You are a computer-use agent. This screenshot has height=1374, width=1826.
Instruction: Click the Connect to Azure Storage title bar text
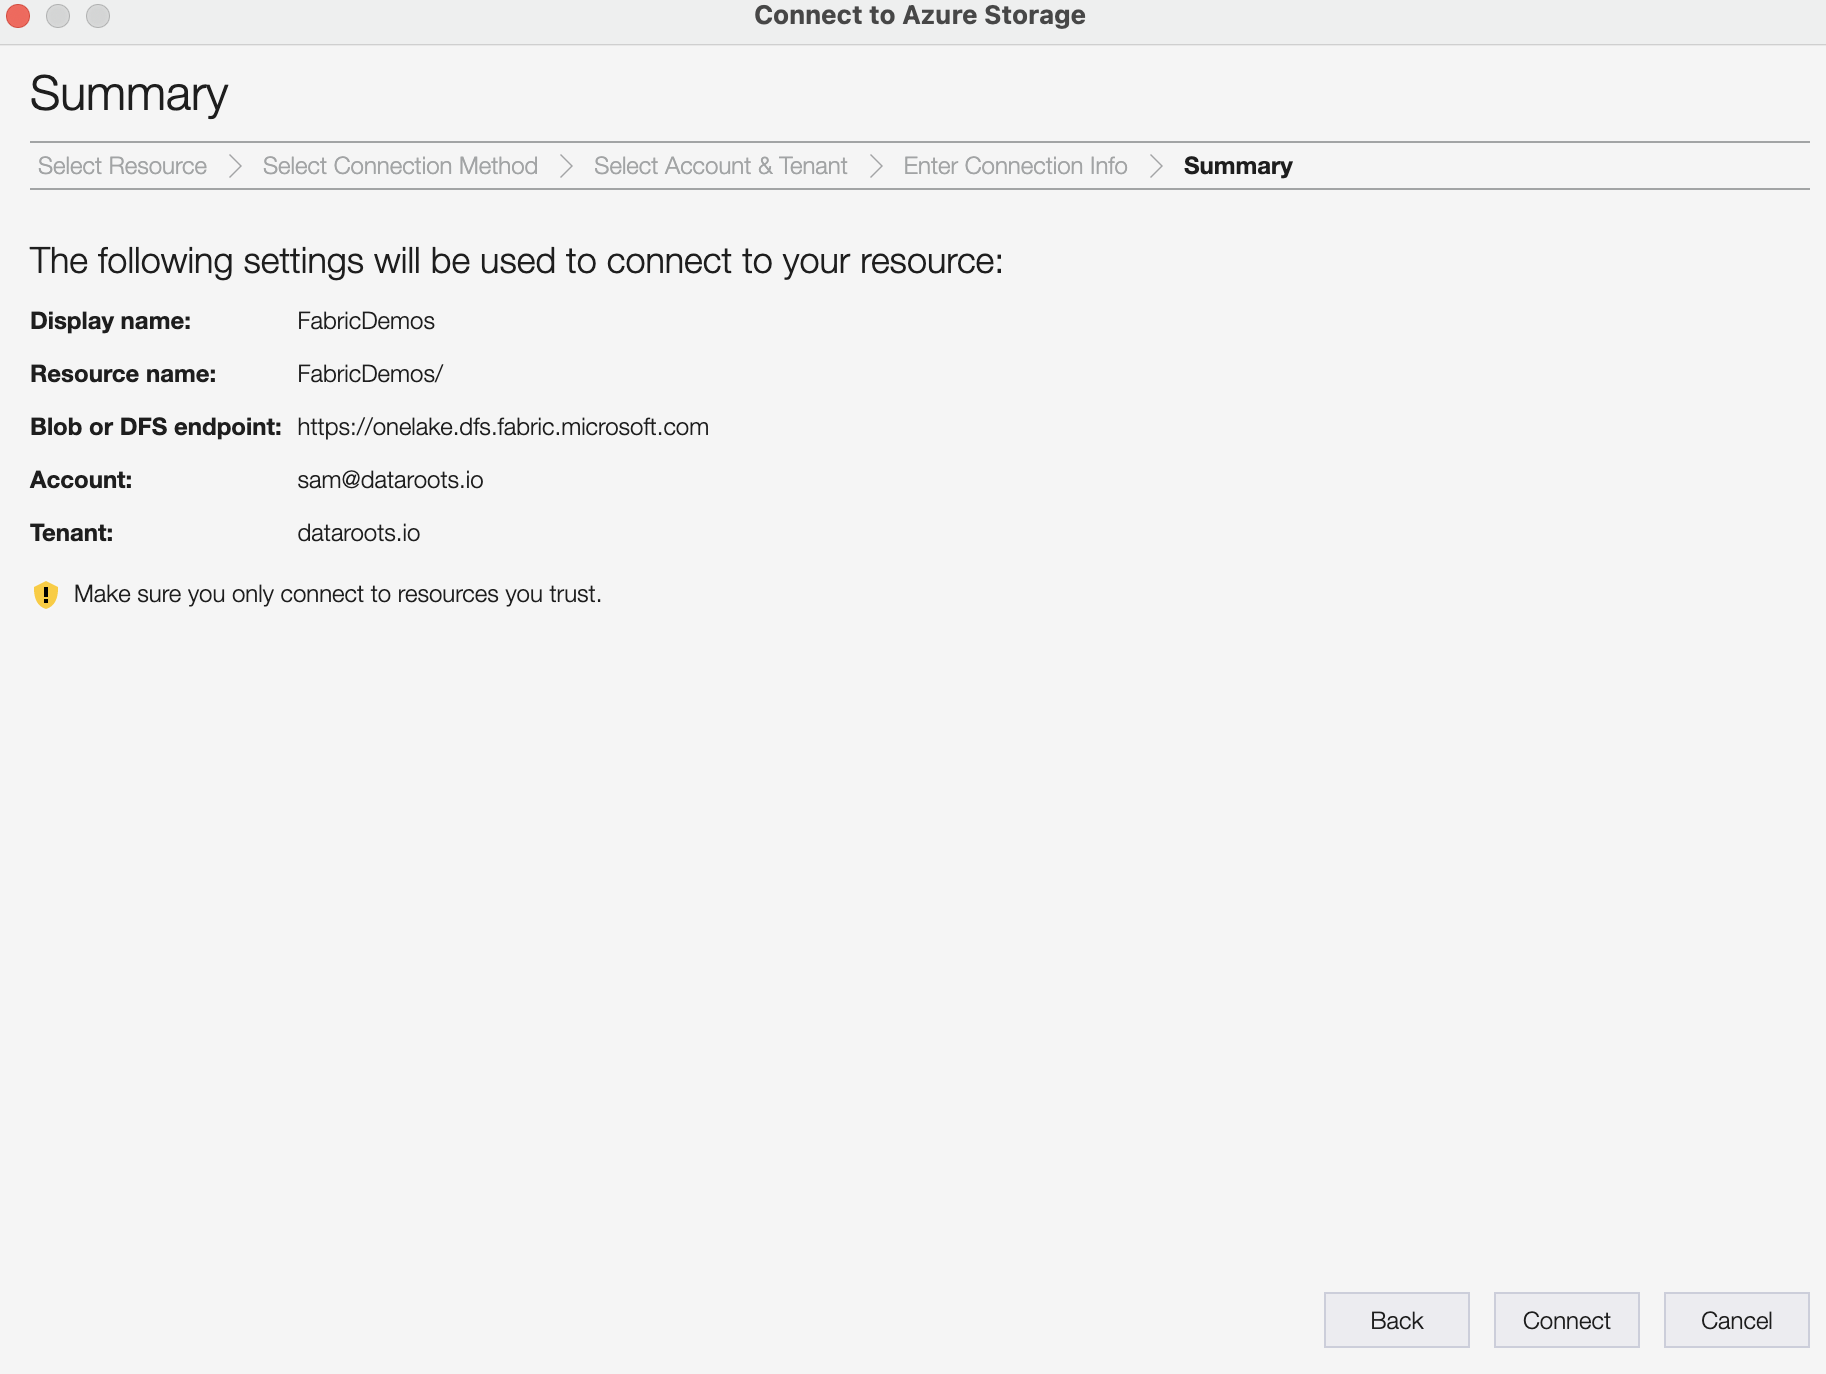919,15
